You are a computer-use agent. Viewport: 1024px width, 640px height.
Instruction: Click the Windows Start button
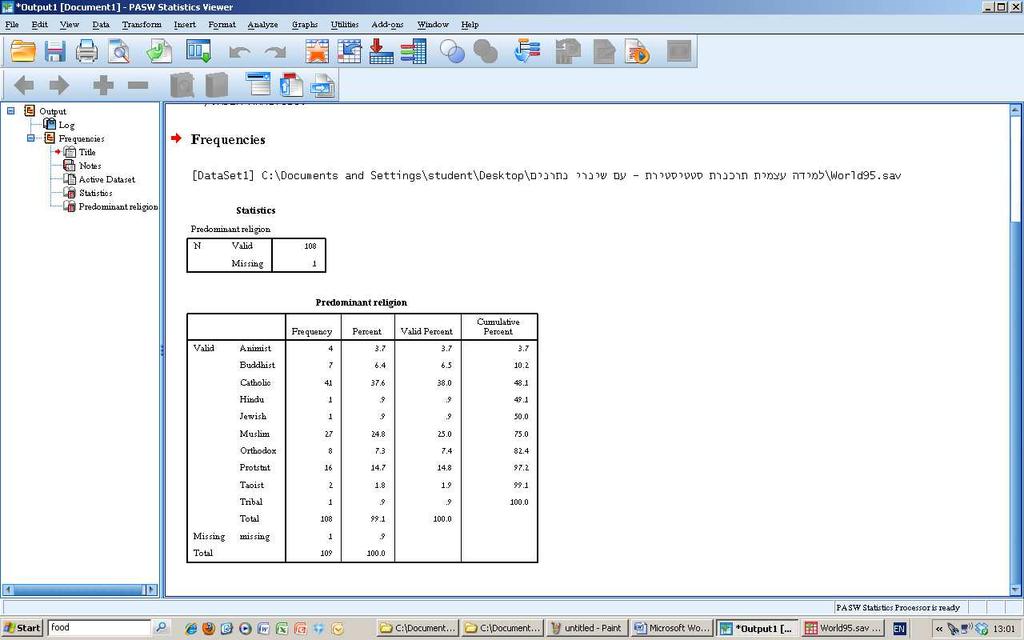click(22, 628)
